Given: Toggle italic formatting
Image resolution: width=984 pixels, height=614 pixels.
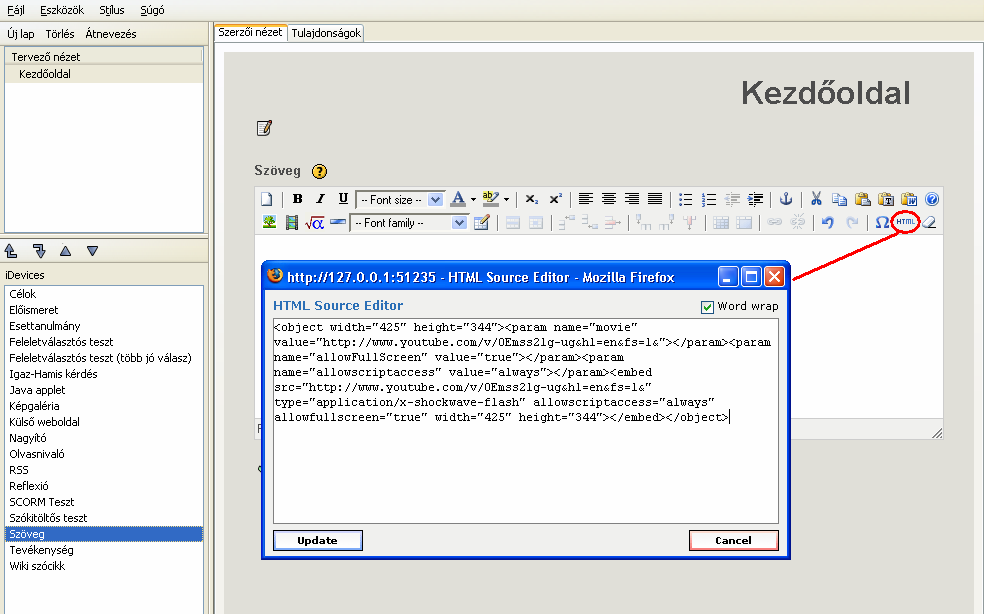Looking at the screenshot, I should pyautogui.click(x=320, y=199).
